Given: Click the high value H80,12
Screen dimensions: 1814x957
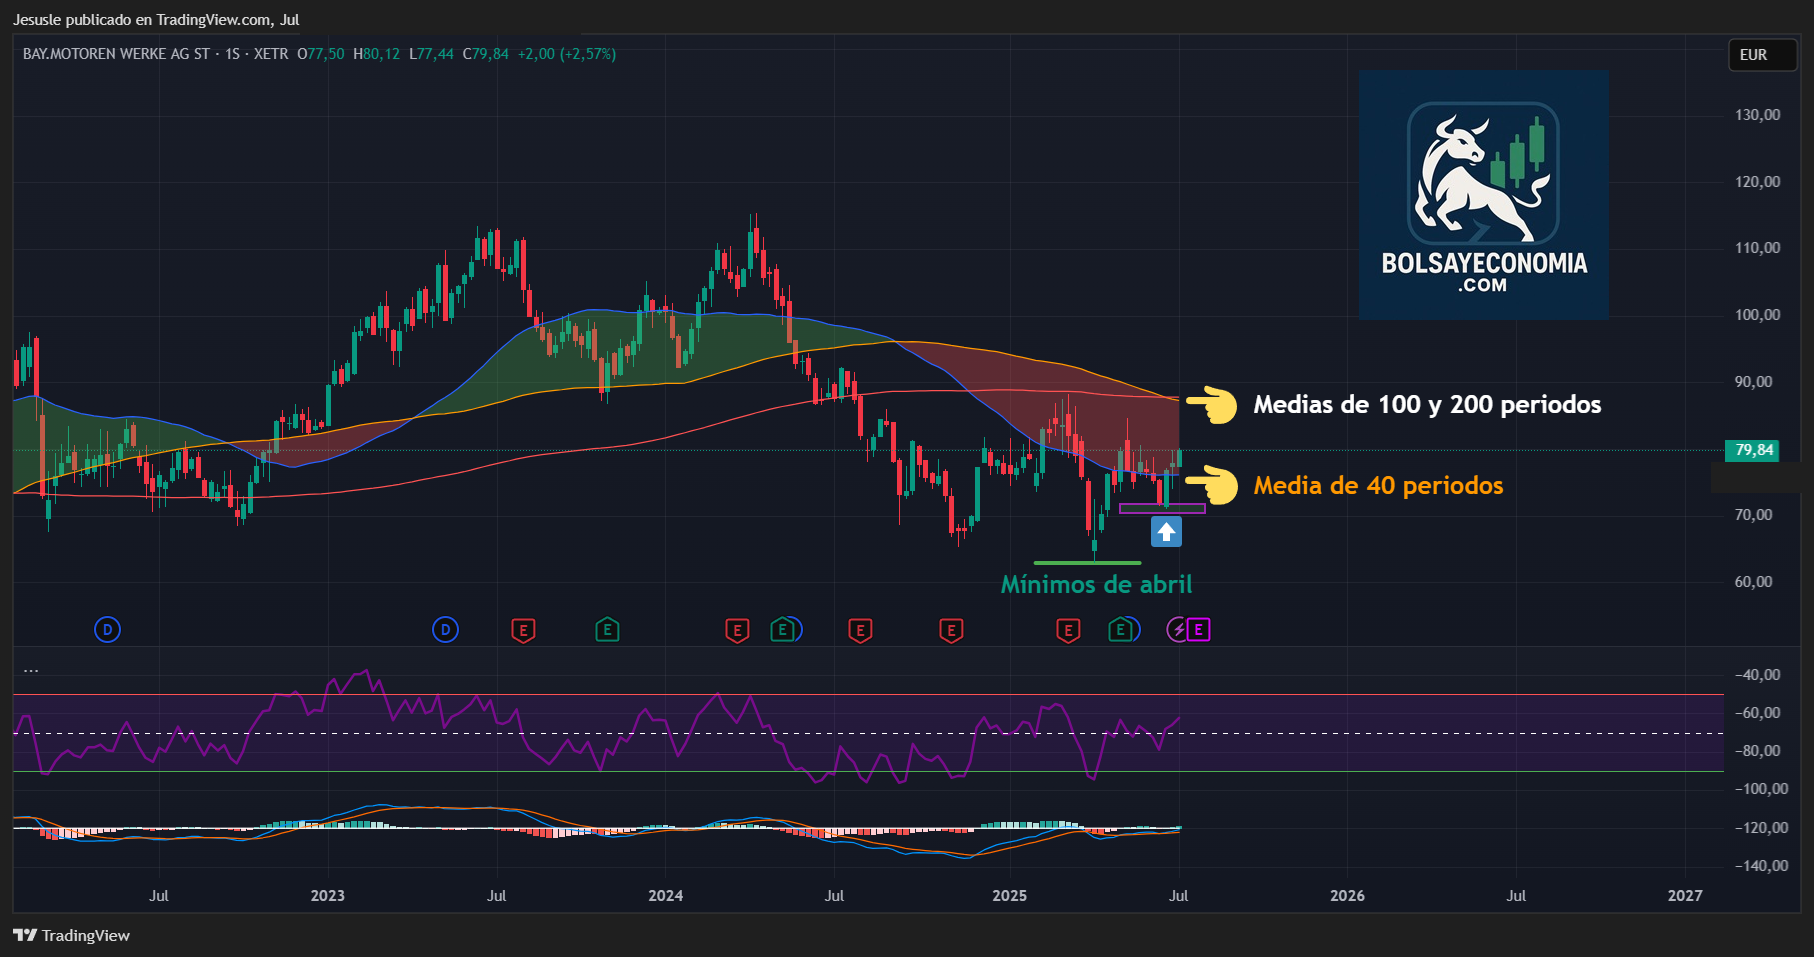Looking at the screenshot, I should 376,54.
